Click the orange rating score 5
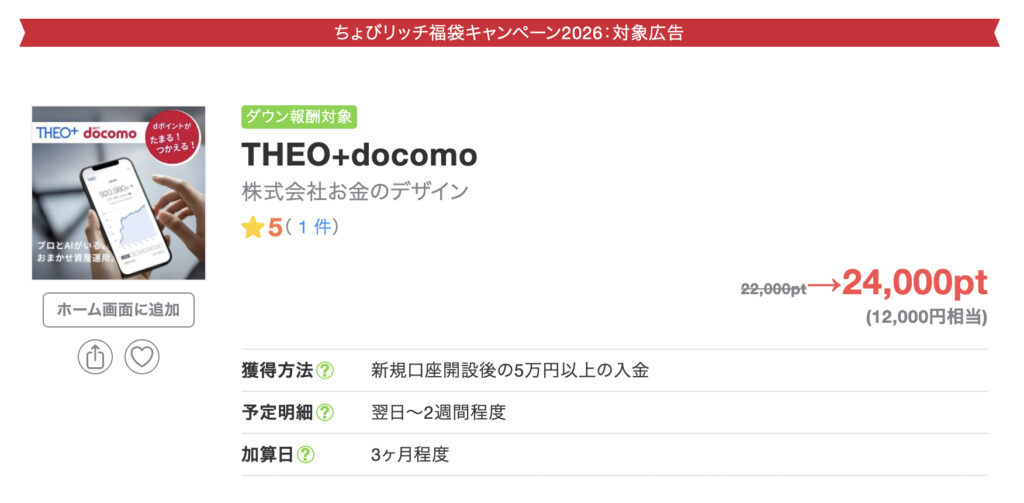The height and width of the screenshot is (503, 1024). pyautogui.click(x=275, y=228)
